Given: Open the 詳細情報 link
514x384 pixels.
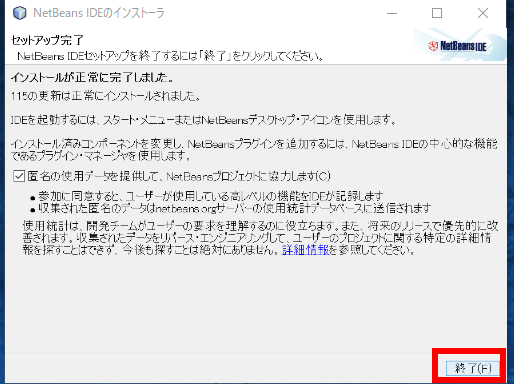Looking at the screenshot, I should 305,250.
